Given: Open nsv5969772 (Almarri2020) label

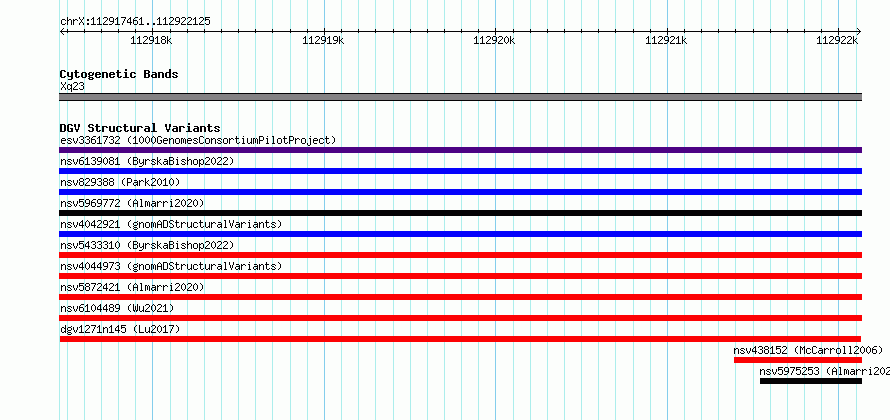Looking at the screenshot, I should pos(132,203).
